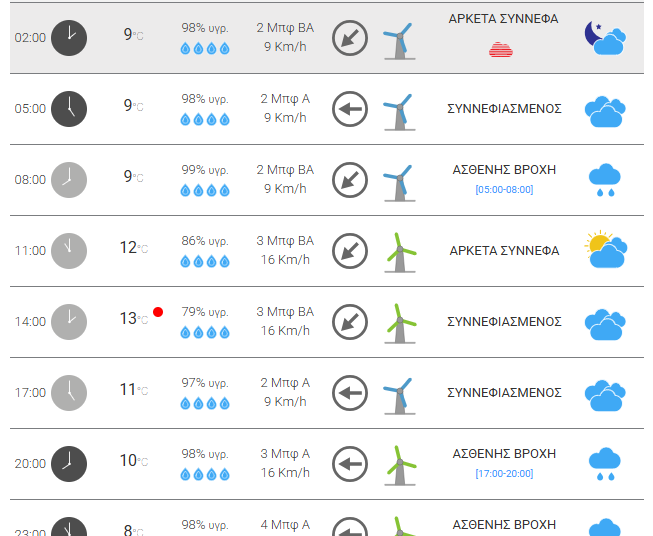This screenshot has height=536, width=653.
Task: Click the humidity droplets at 11:00
Action: [x=205, y=262]
